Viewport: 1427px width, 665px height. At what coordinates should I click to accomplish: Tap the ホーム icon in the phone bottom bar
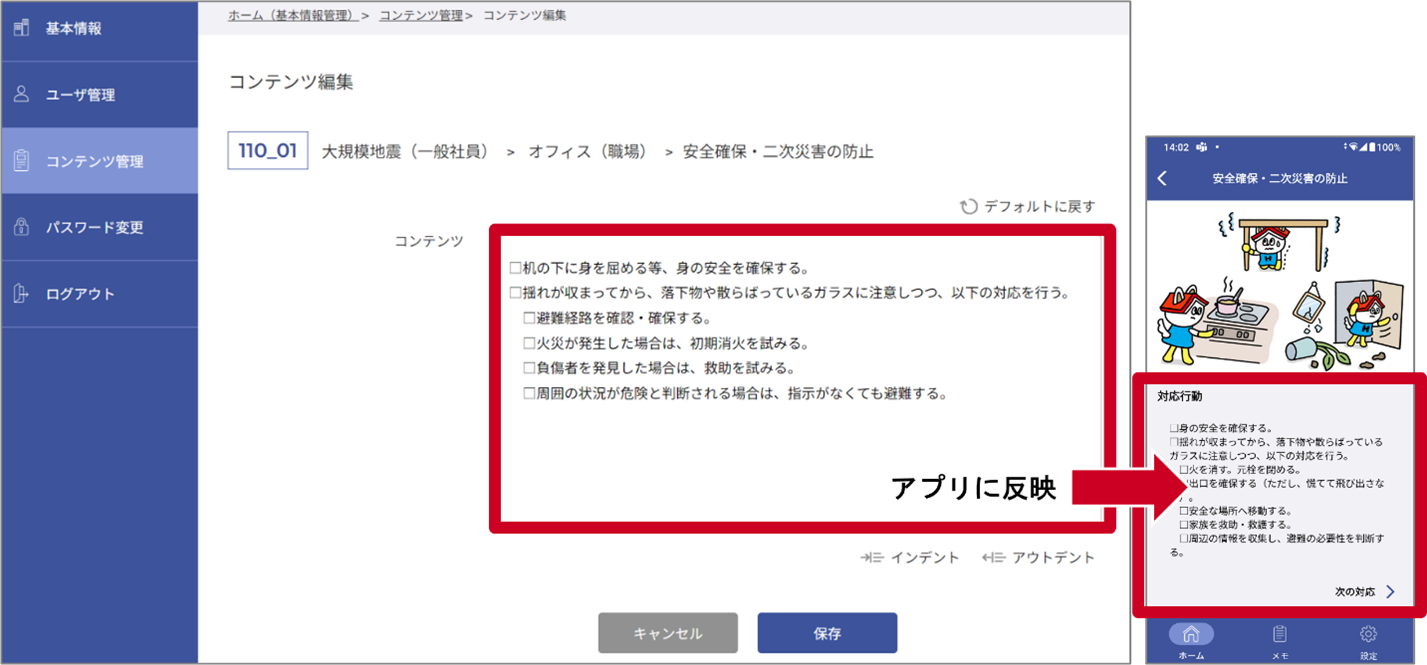(1190, 634)
